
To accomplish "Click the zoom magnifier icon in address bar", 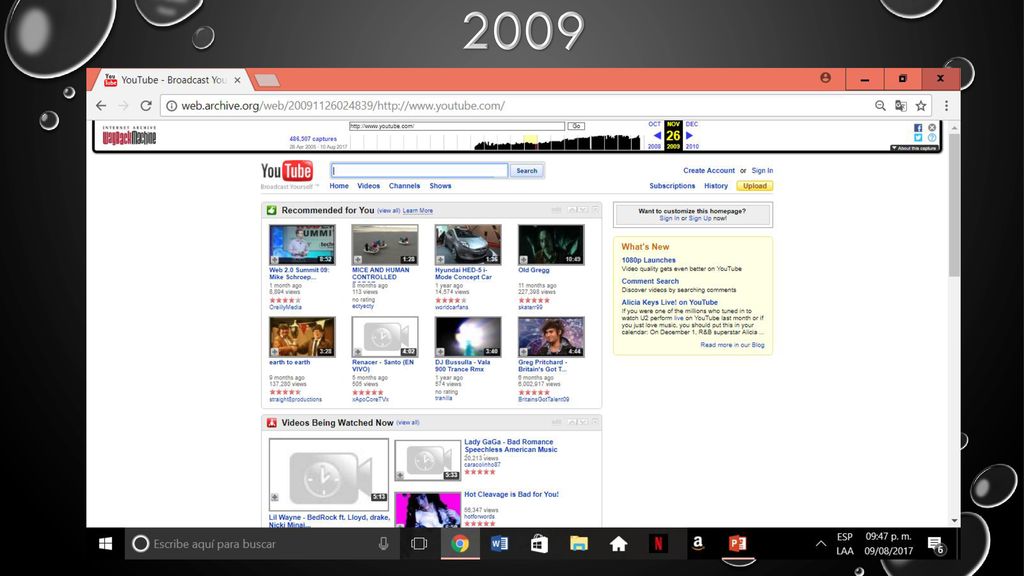I will [880, 106].
